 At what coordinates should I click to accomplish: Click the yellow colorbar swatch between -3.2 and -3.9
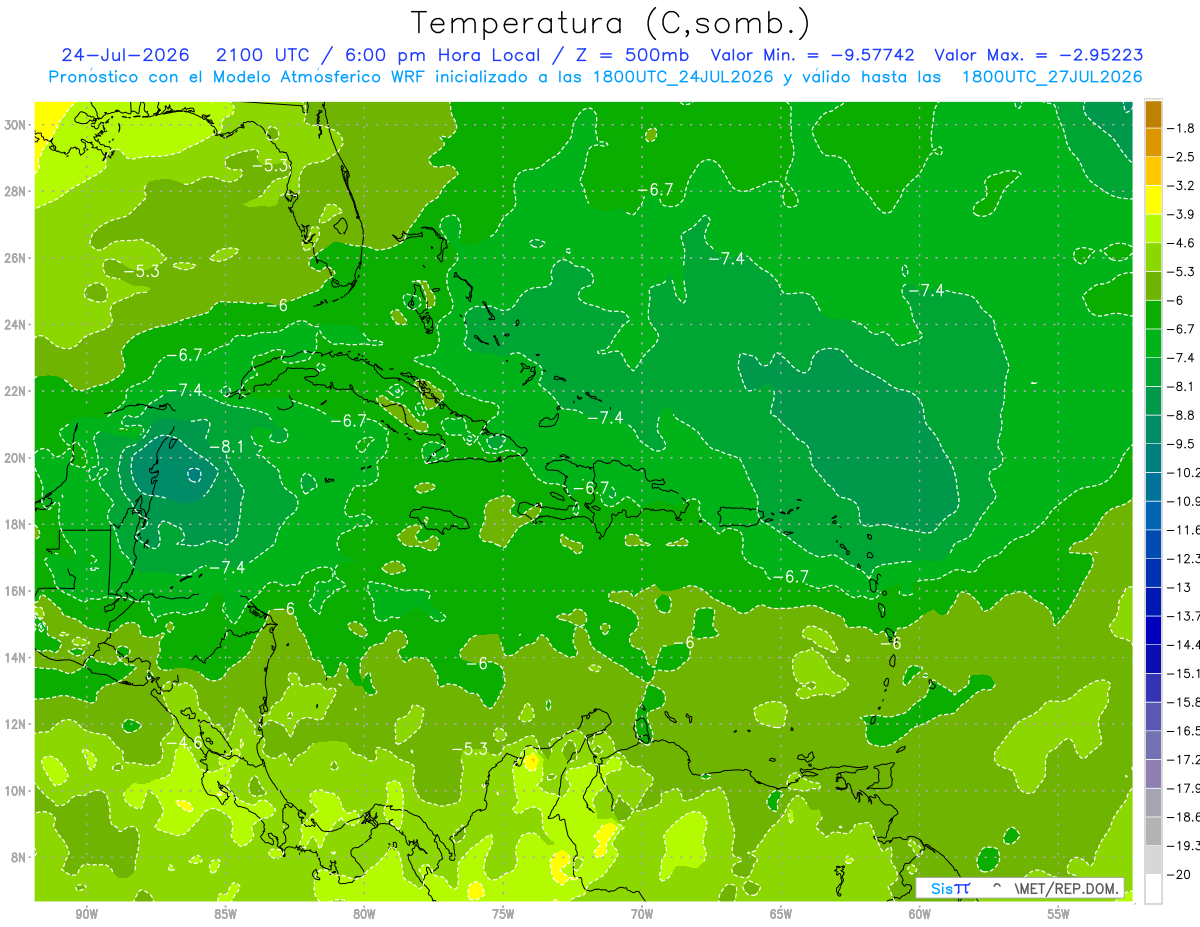[1153, 200]
